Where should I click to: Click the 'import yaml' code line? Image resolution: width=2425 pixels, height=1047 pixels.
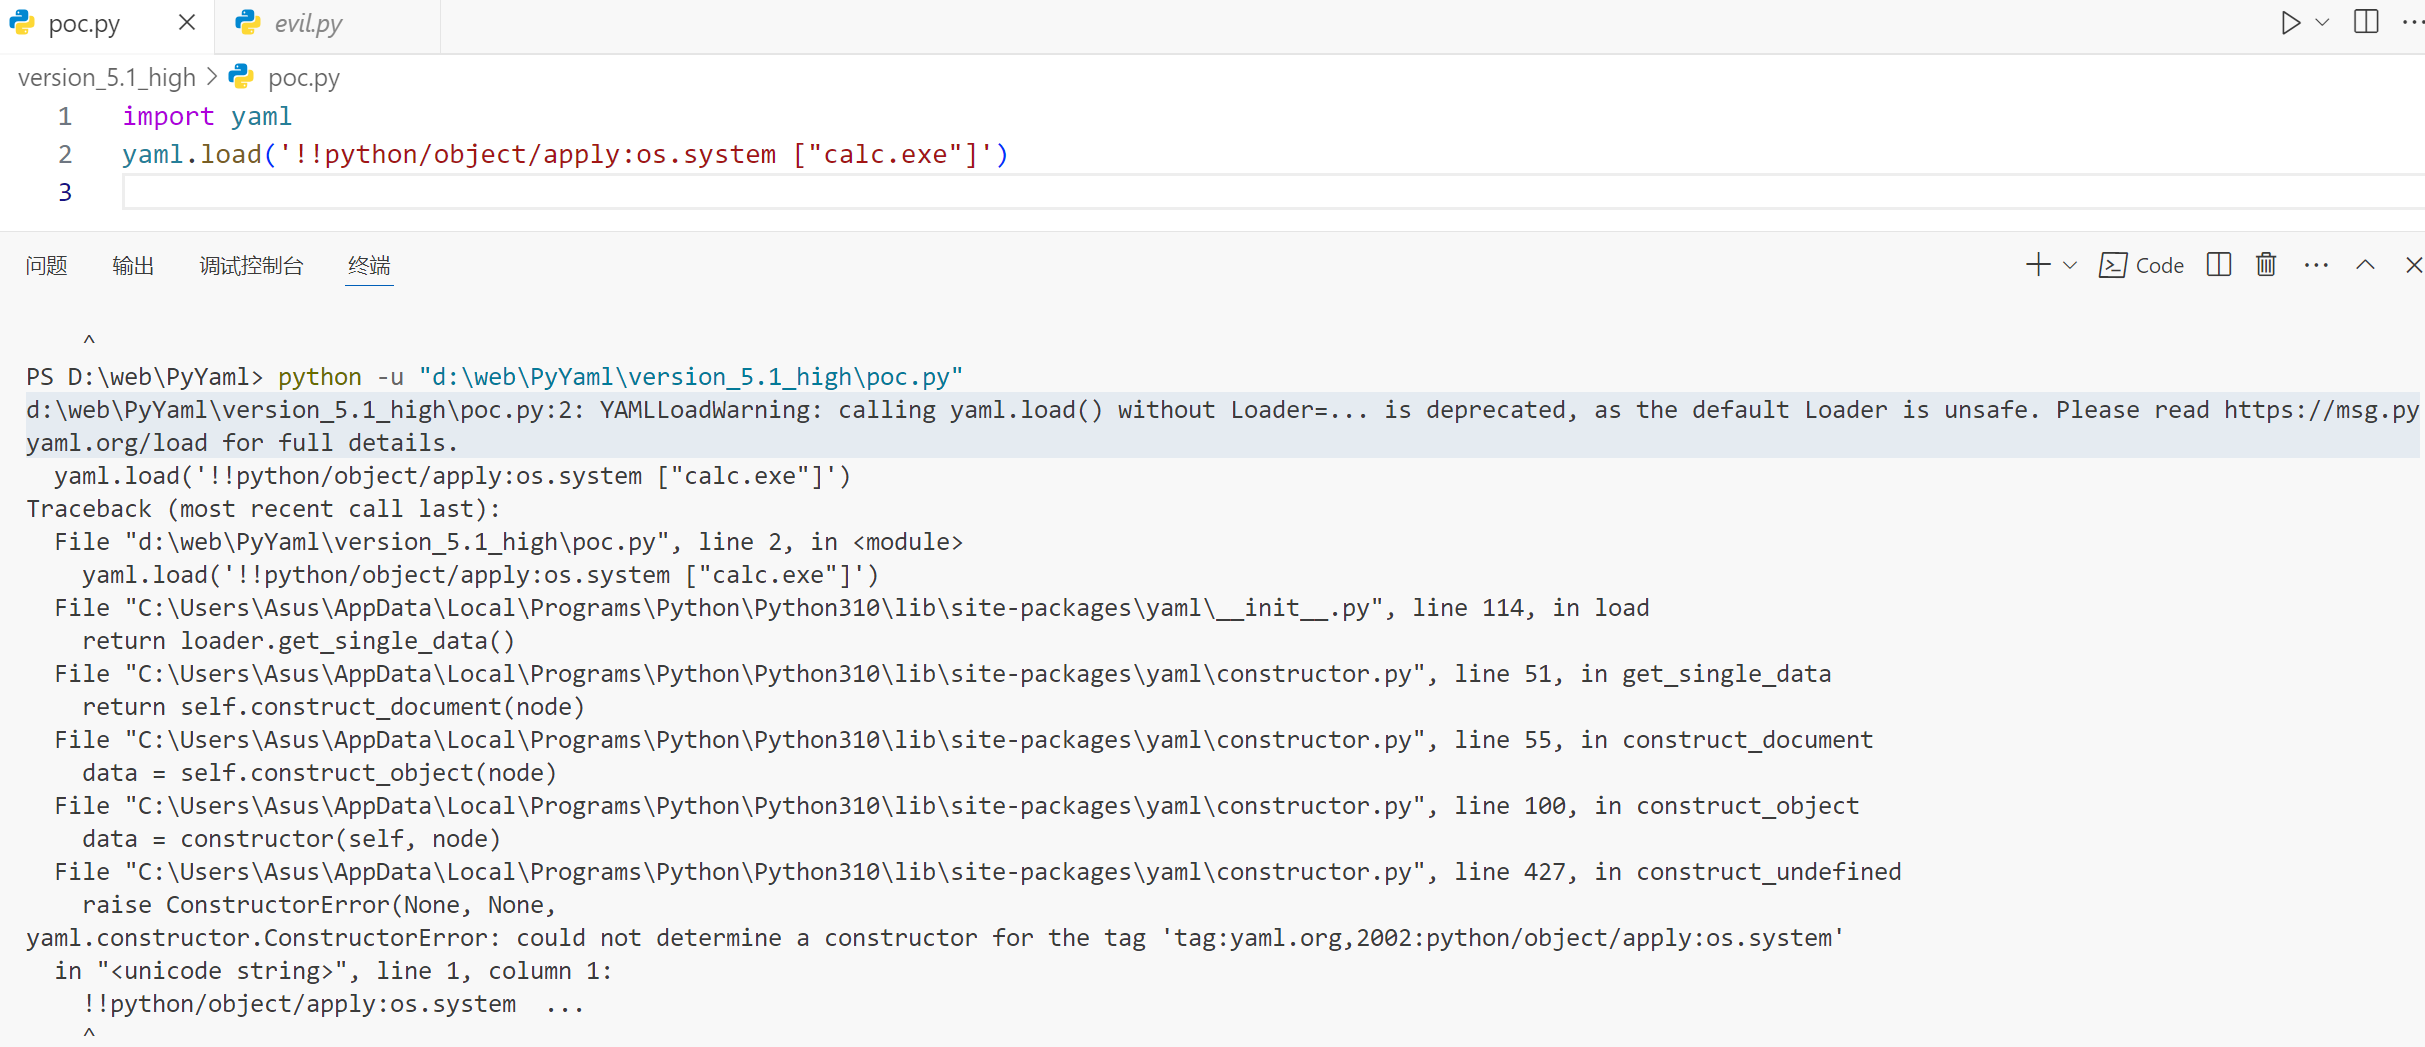pos(207,117)
